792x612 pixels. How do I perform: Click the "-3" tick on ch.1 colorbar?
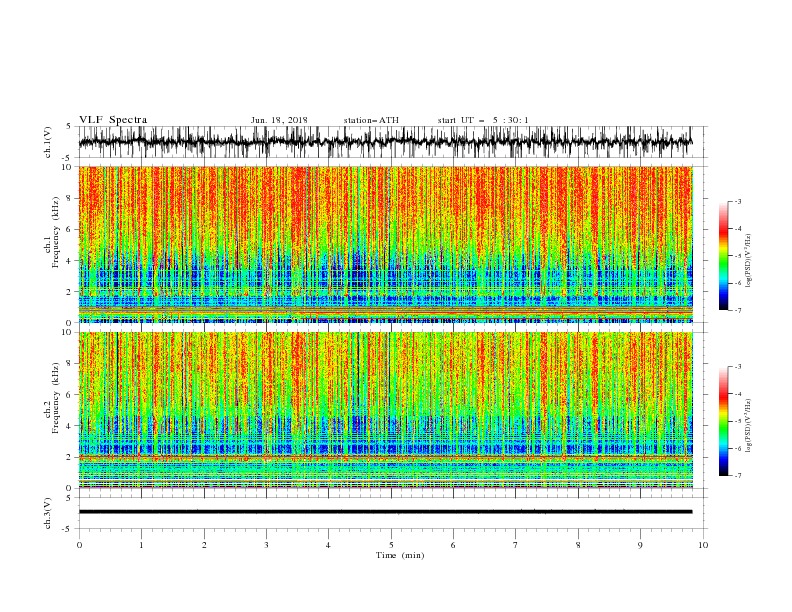tap(738, 201)
